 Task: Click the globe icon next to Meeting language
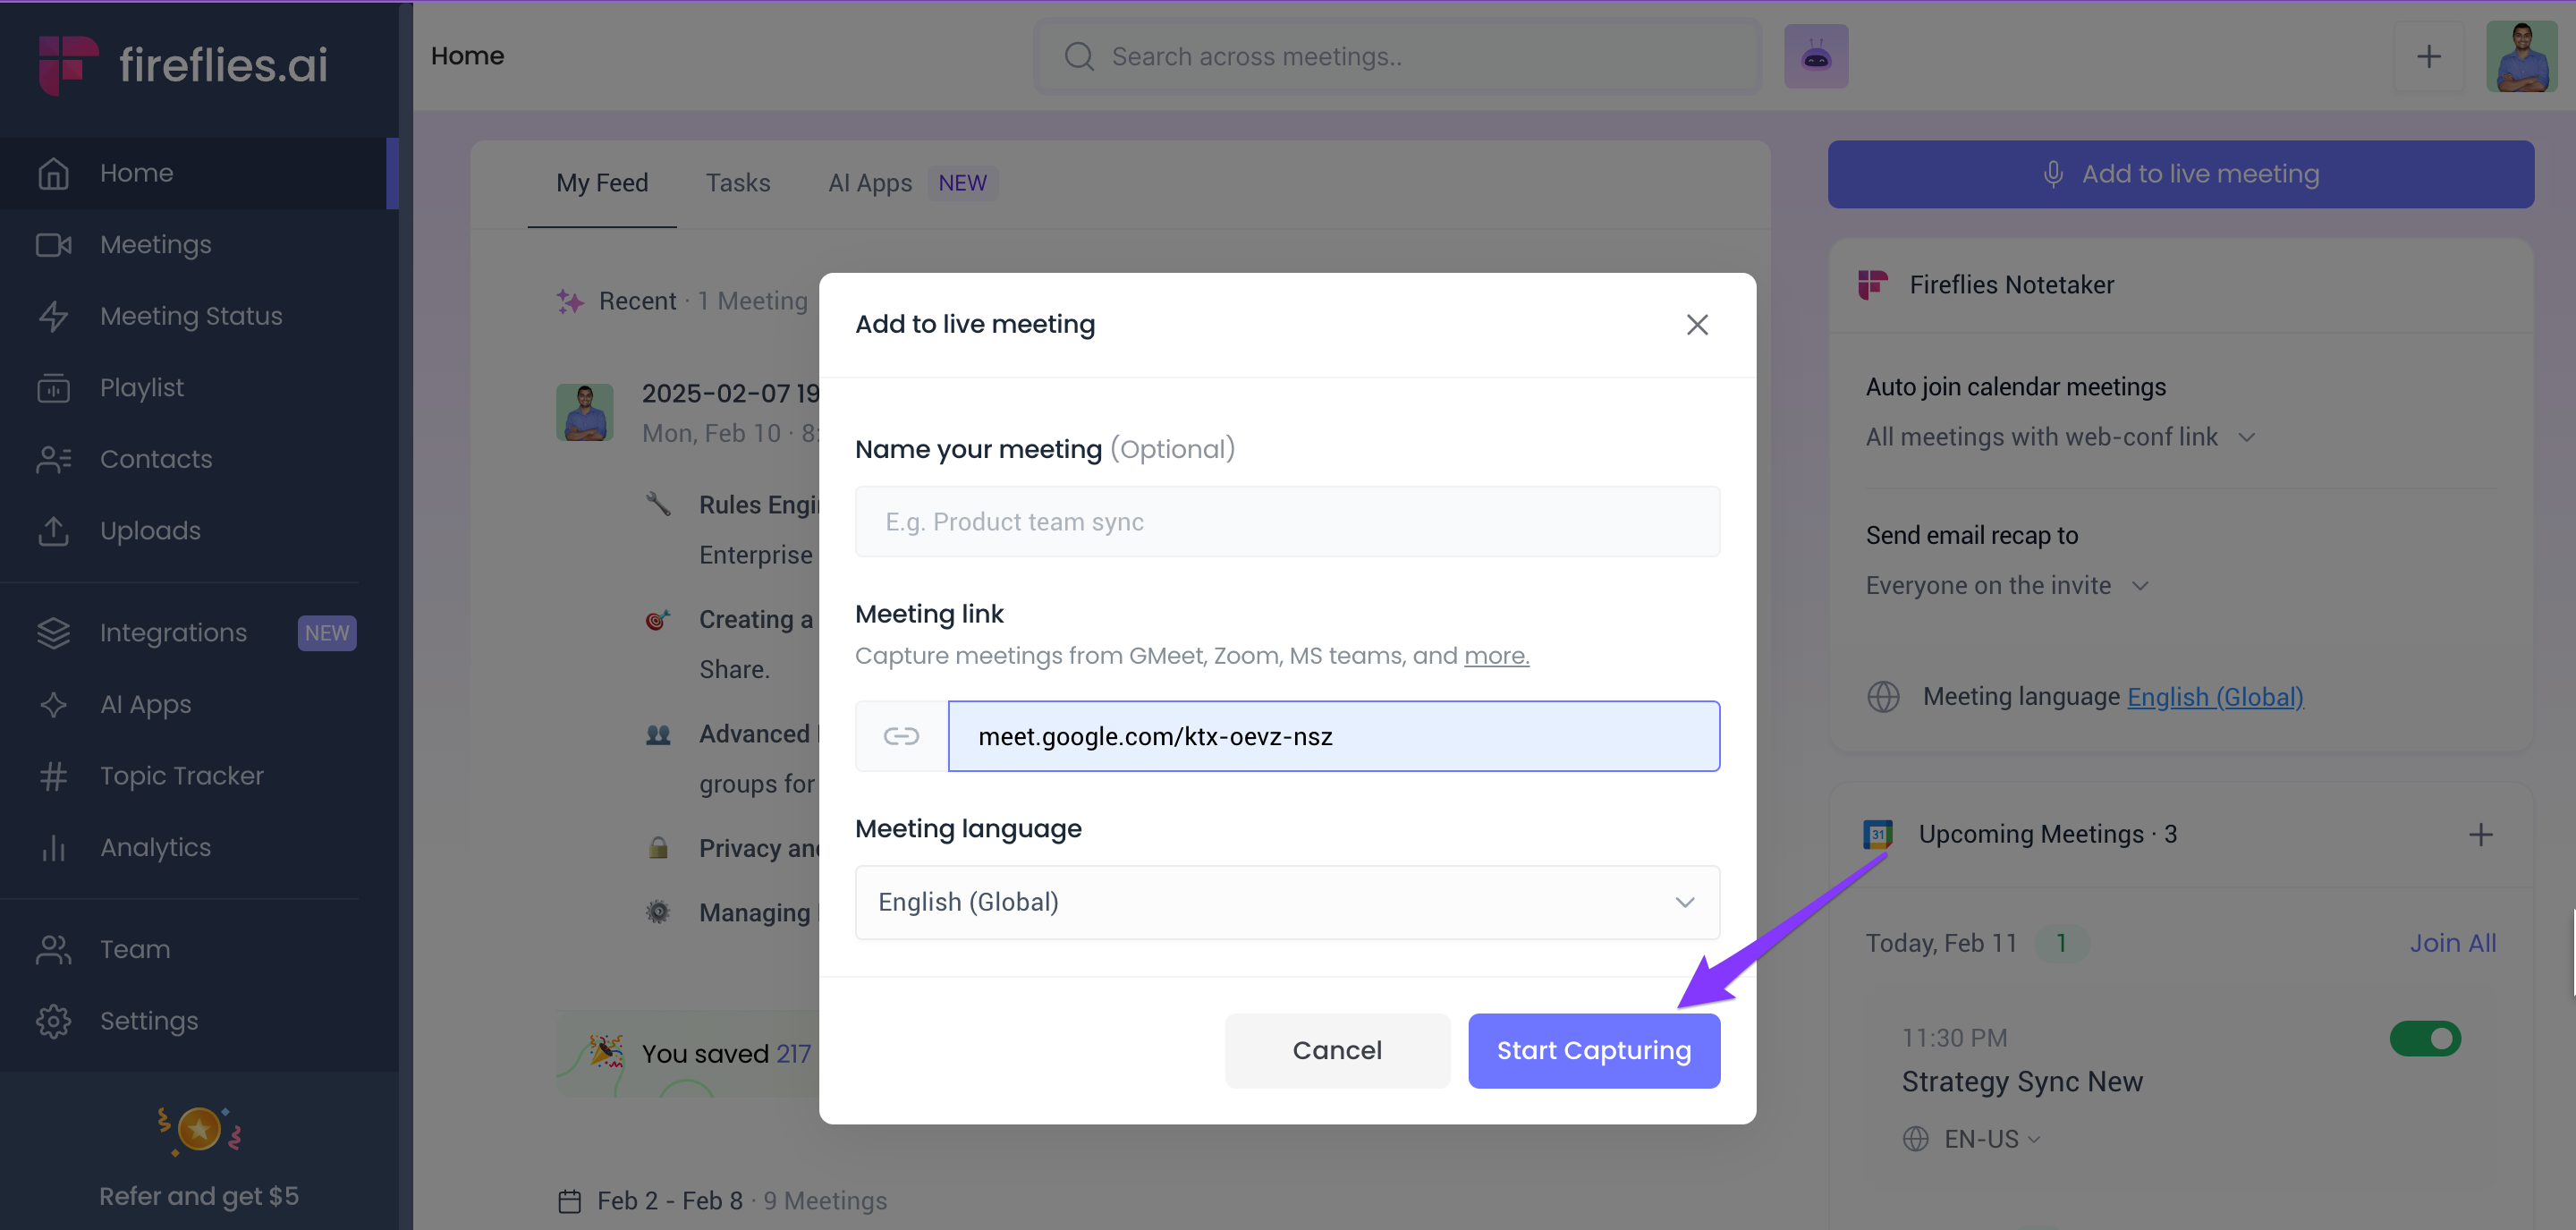[1883, 697]
